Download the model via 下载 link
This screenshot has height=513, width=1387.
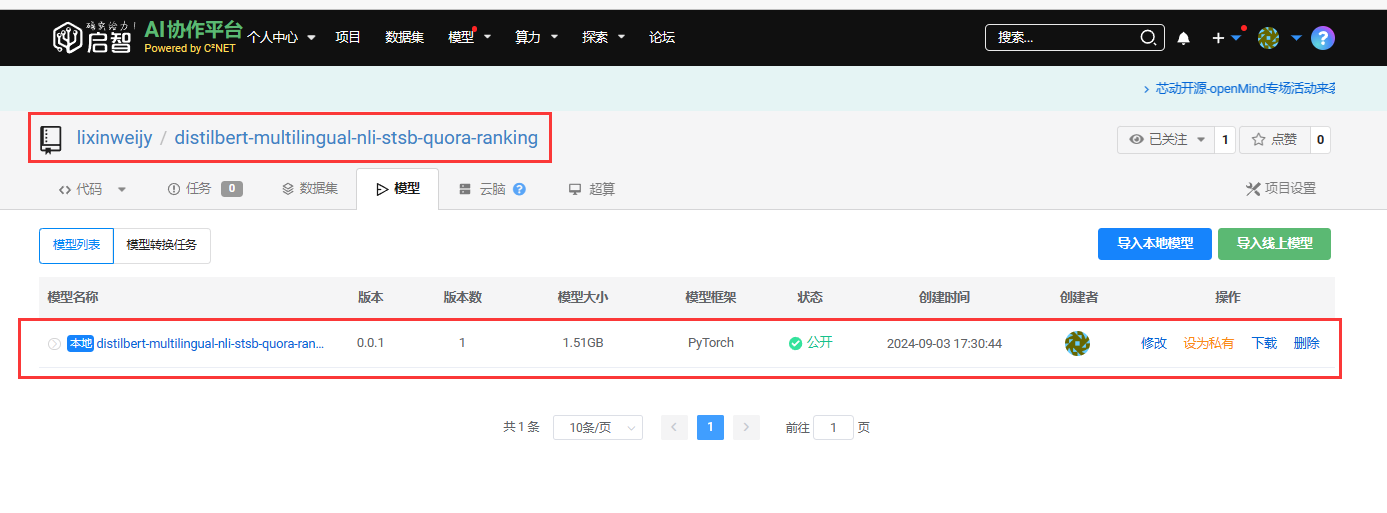coord(1264,343)
